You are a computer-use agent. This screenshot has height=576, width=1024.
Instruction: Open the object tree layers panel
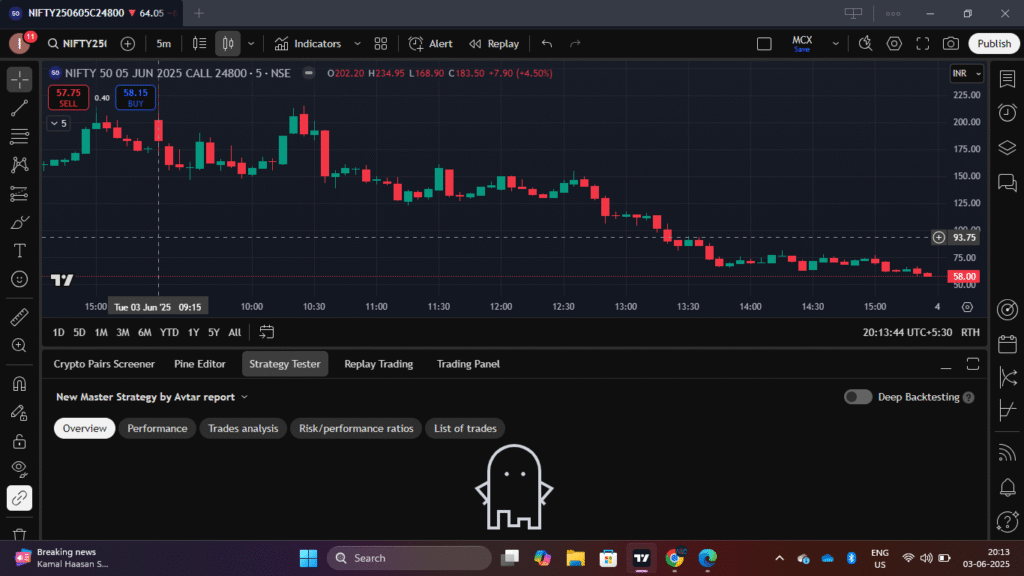coord(1007,148)
